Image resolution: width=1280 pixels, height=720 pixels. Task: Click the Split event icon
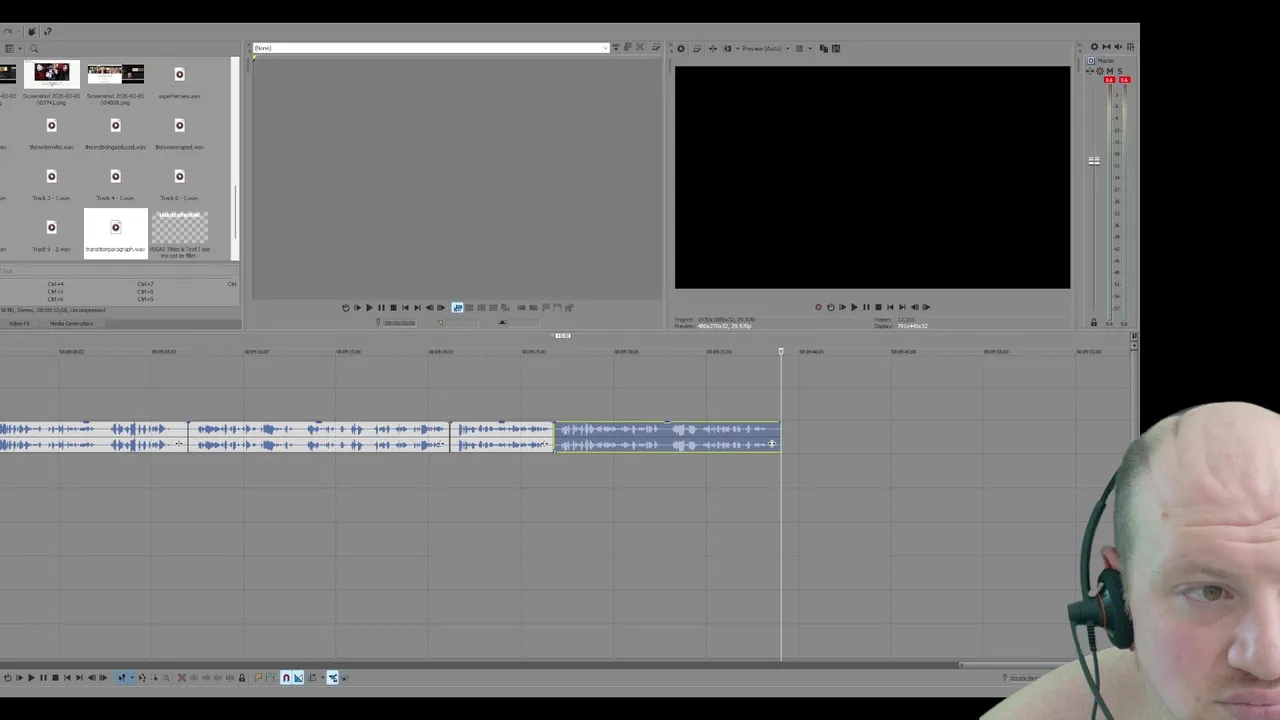230,678
